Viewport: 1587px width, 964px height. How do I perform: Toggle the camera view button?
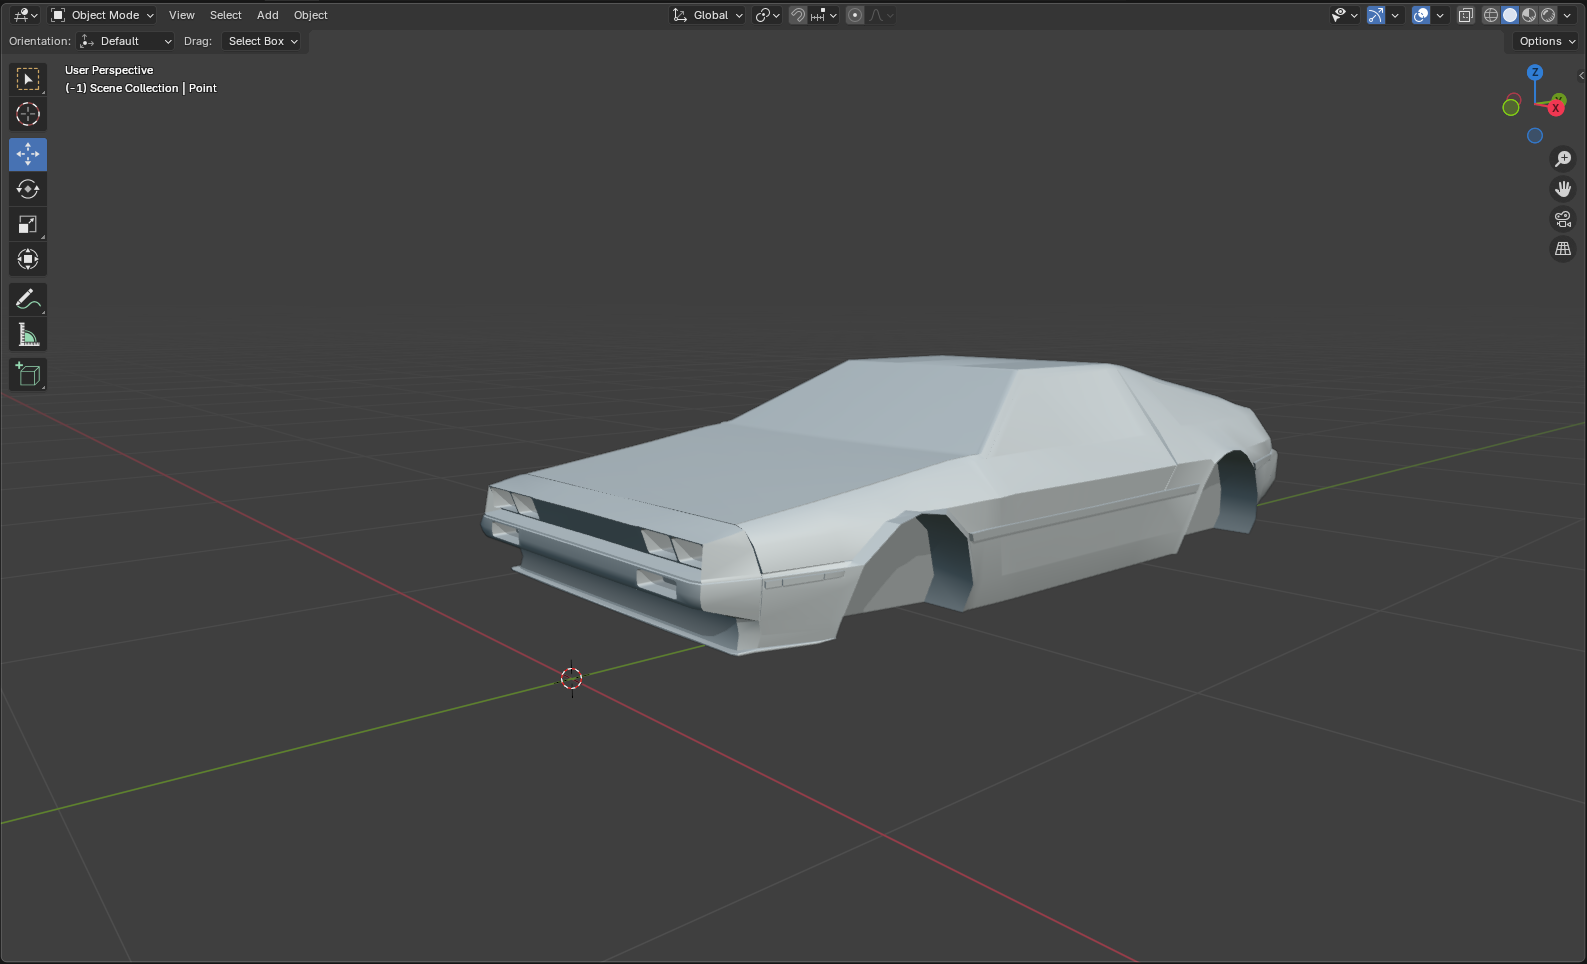click(x=1562, y=219)
